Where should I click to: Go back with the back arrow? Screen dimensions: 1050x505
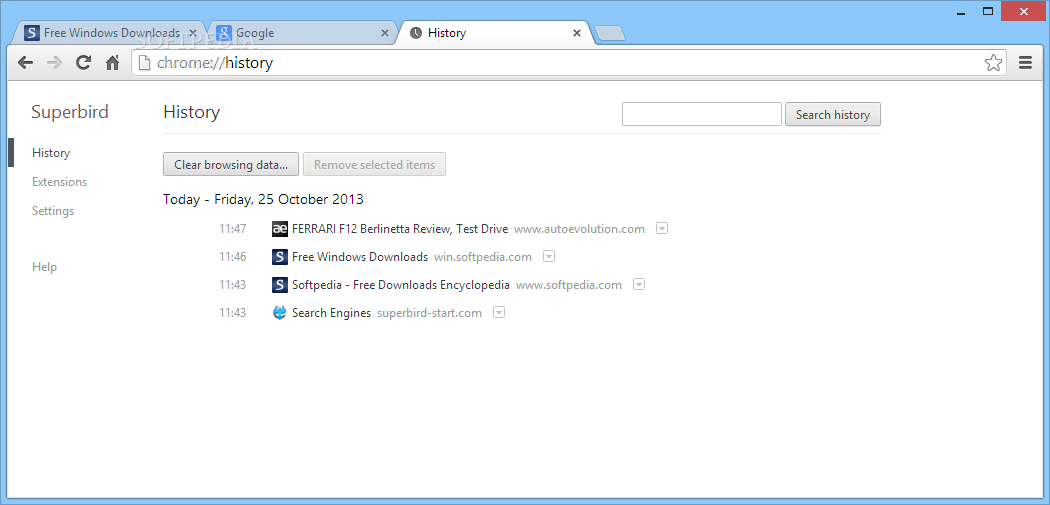click(x=25, y=63)
